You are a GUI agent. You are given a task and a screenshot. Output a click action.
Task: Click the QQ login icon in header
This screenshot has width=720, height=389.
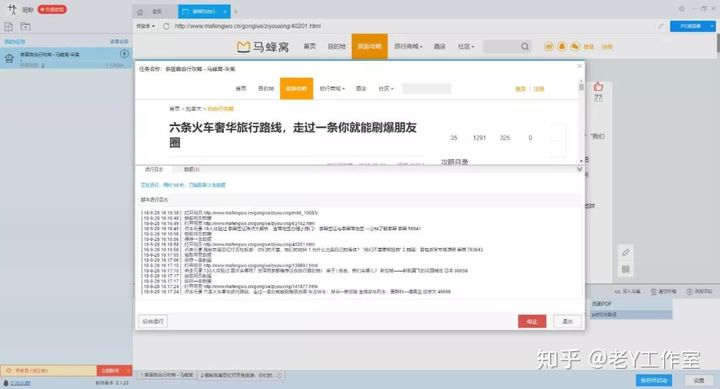[562, 46]
